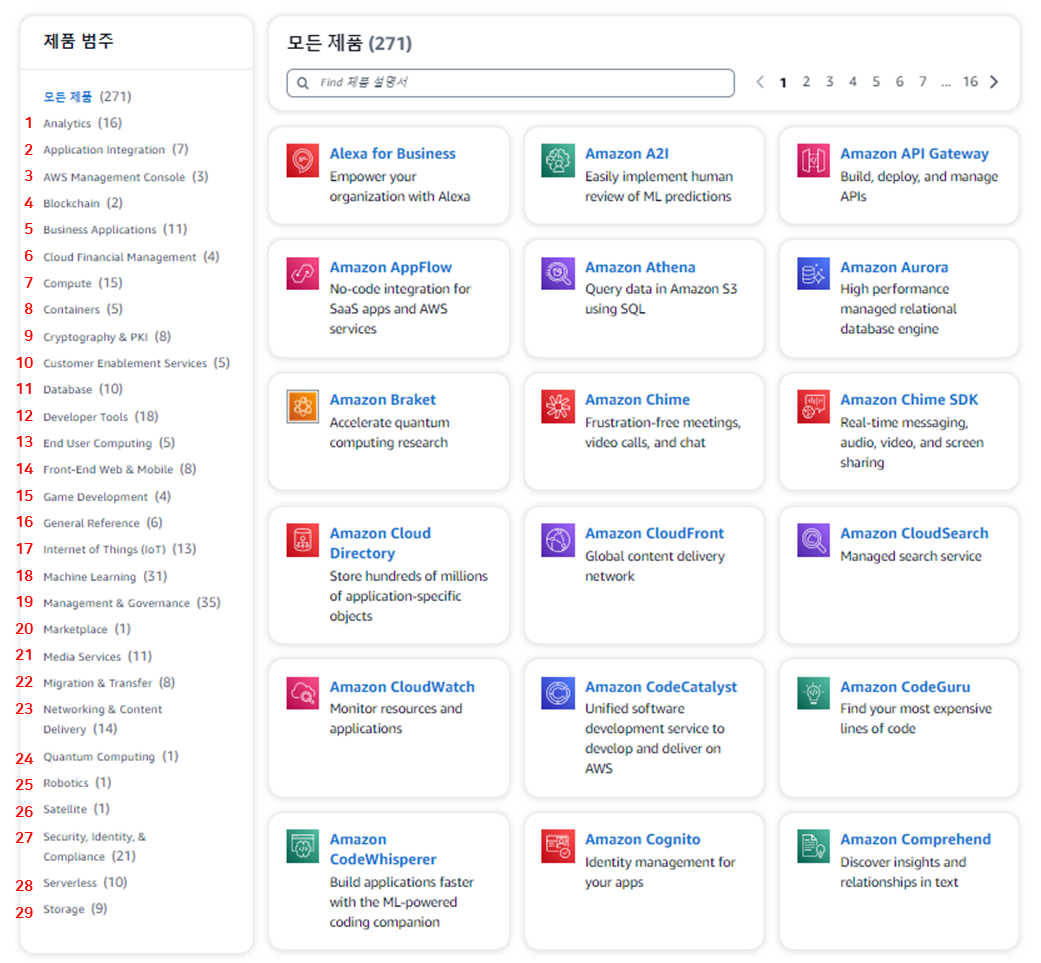
Task: Select the Storage (9) category
Action: pyautogui.click(x=75, y=909)
